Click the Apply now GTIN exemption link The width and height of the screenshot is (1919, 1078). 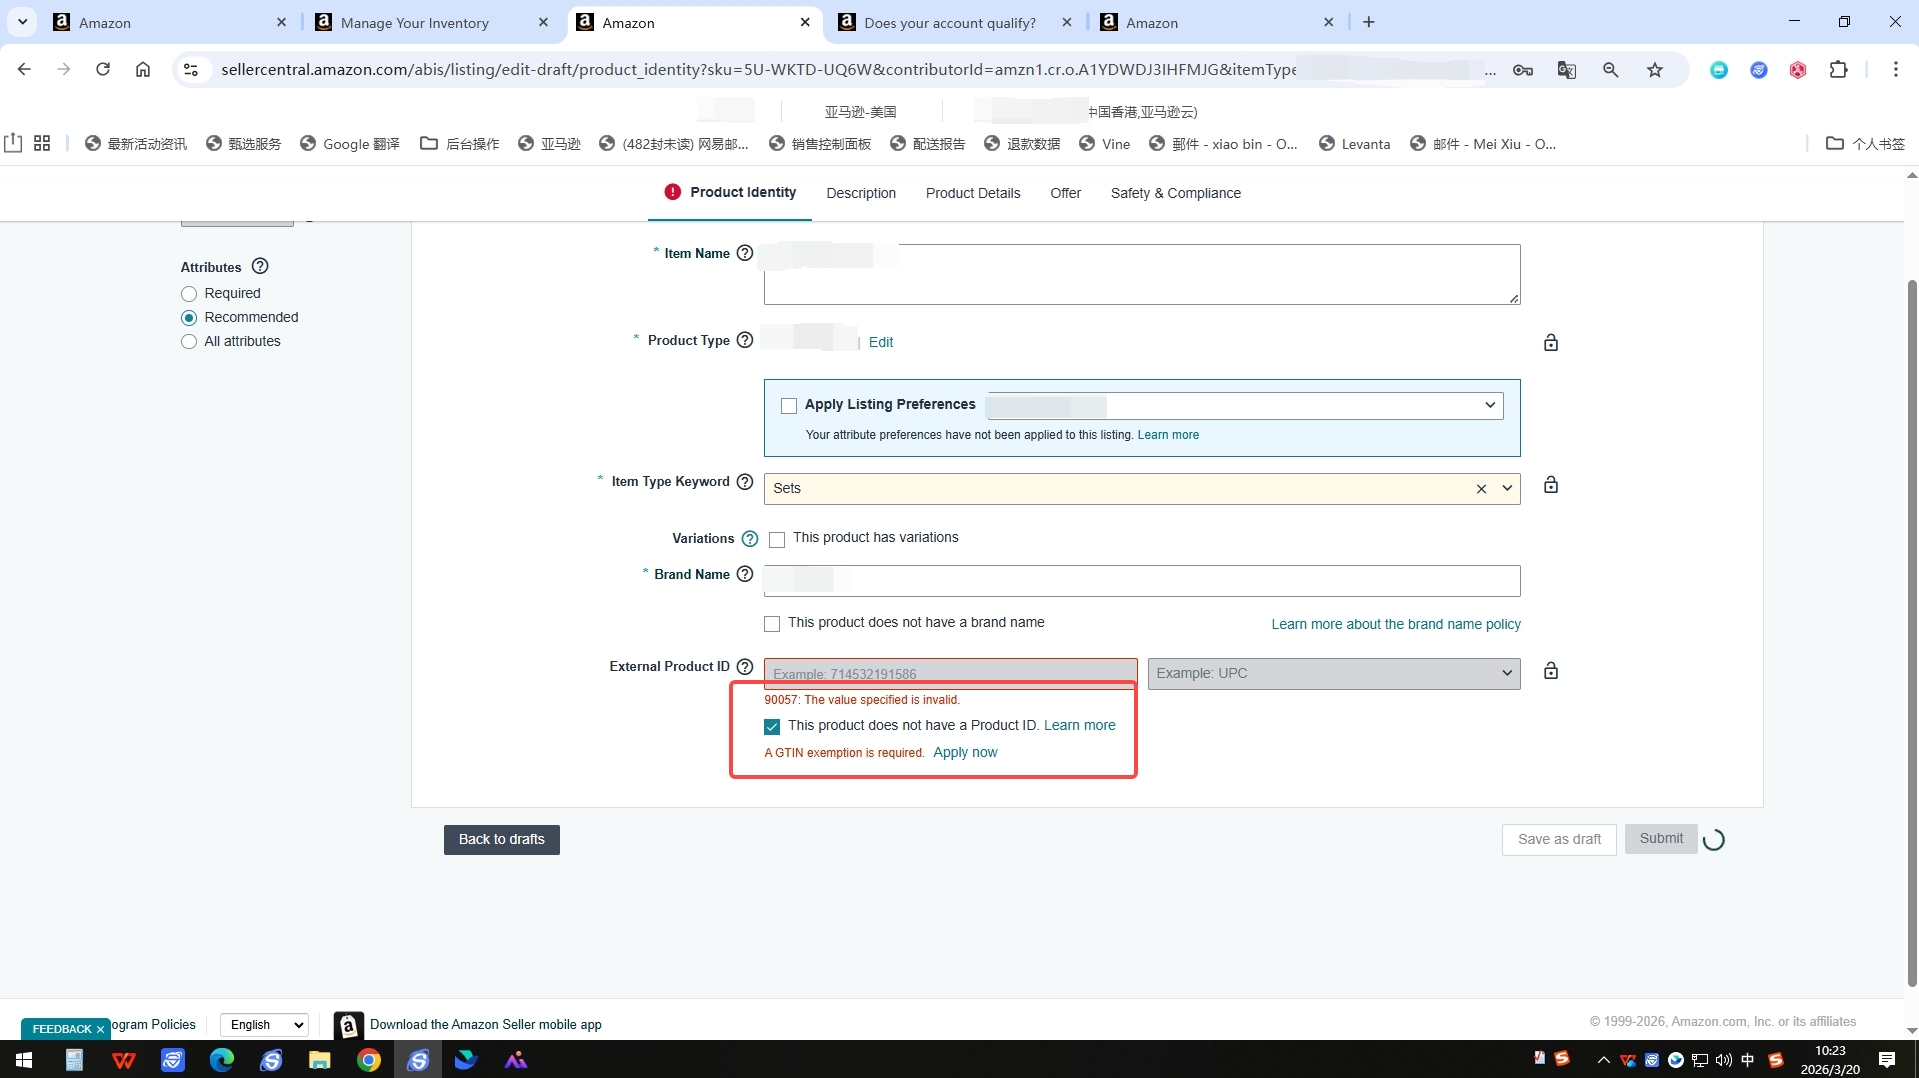pyautogui.click(x=965, y=753)
